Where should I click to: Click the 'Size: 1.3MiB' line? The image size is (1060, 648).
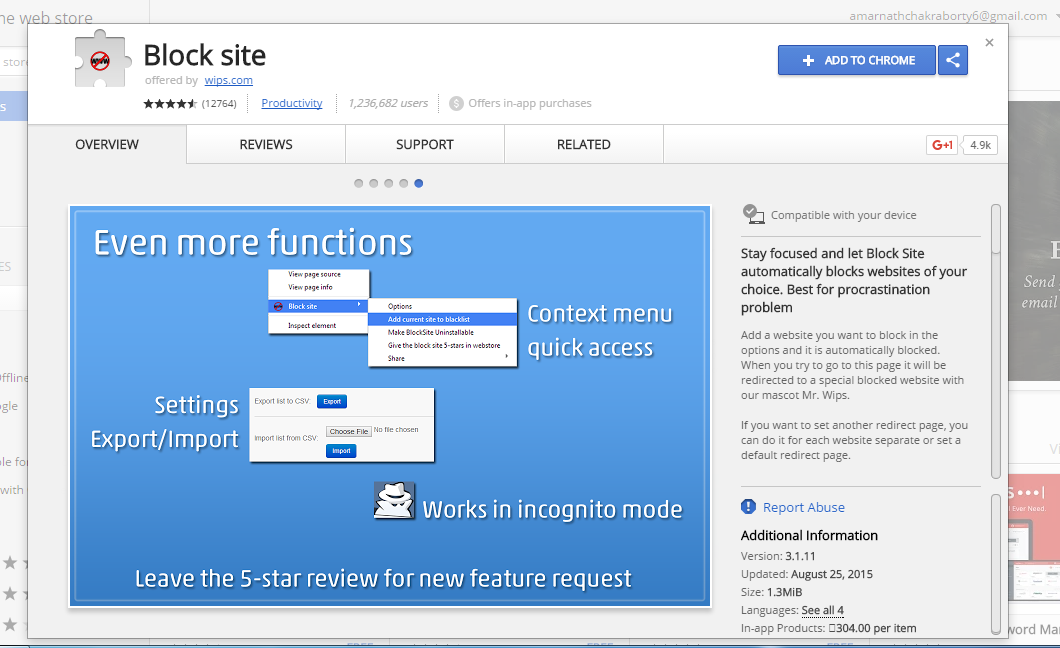point(771,592)
